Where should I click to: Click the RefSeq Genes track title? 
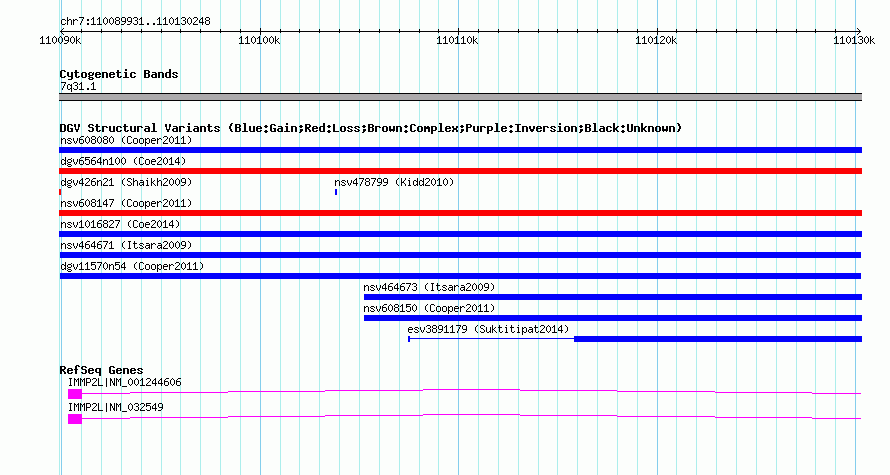click(x=101, y=370)
